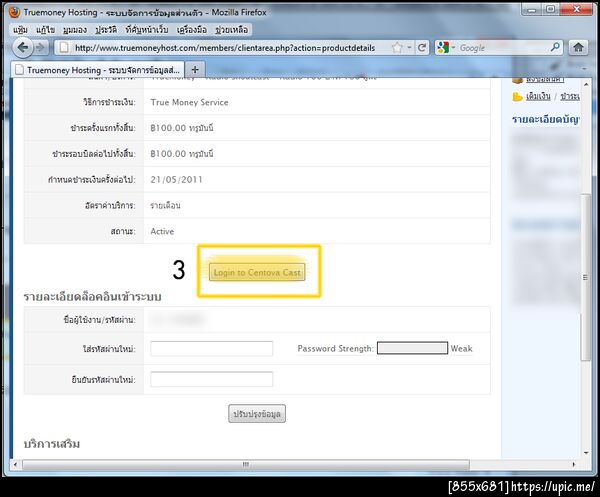600x497 pixels.
Task: Minimize the Firefox window
Action: (x=532, y=10)
